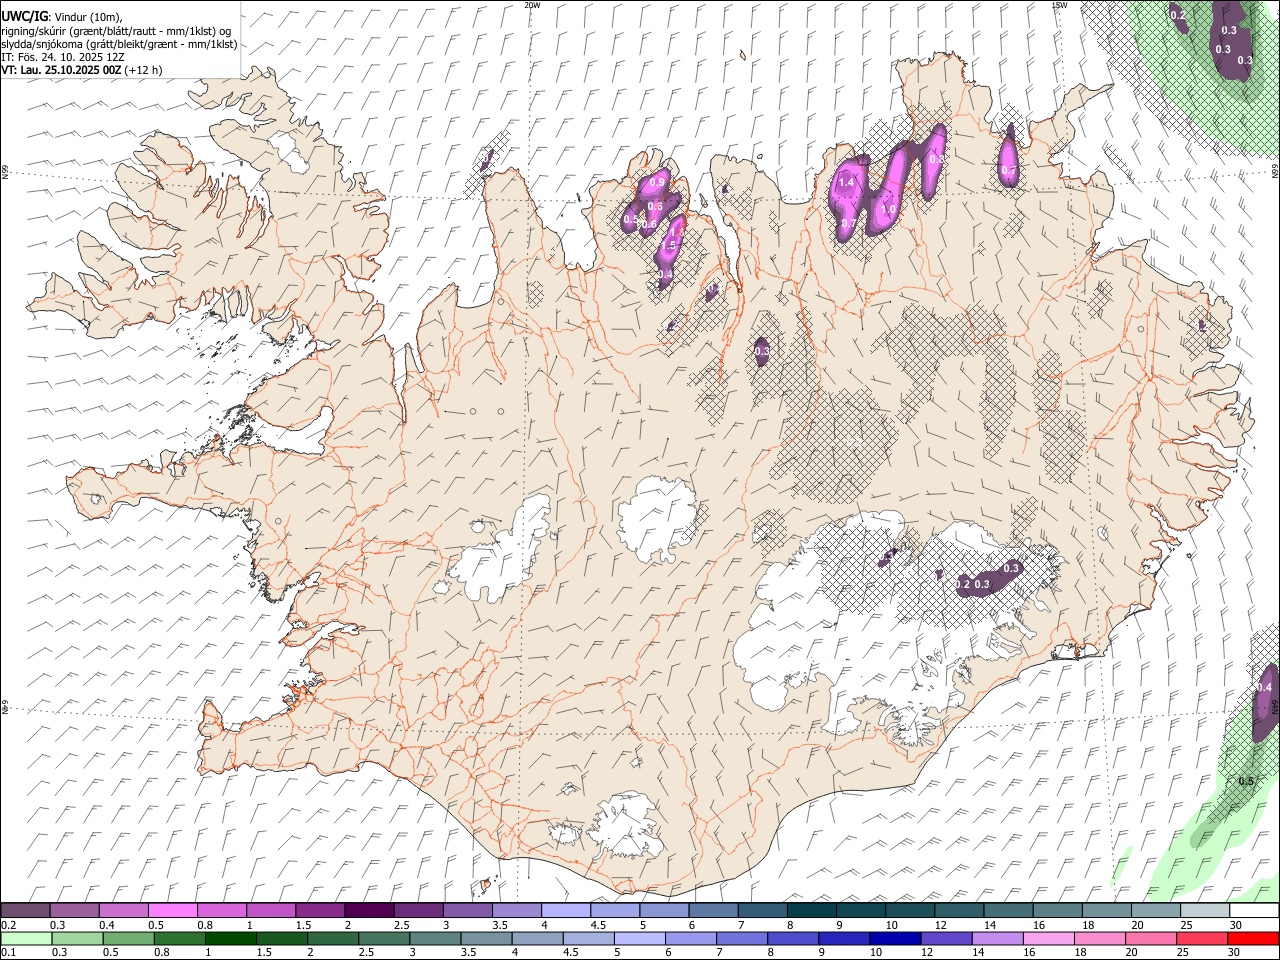The height and width of the screenshot is (960, 1280).
Task: Click the 0.2 value in the Vatnajökull purple patch
Action: 963,584
